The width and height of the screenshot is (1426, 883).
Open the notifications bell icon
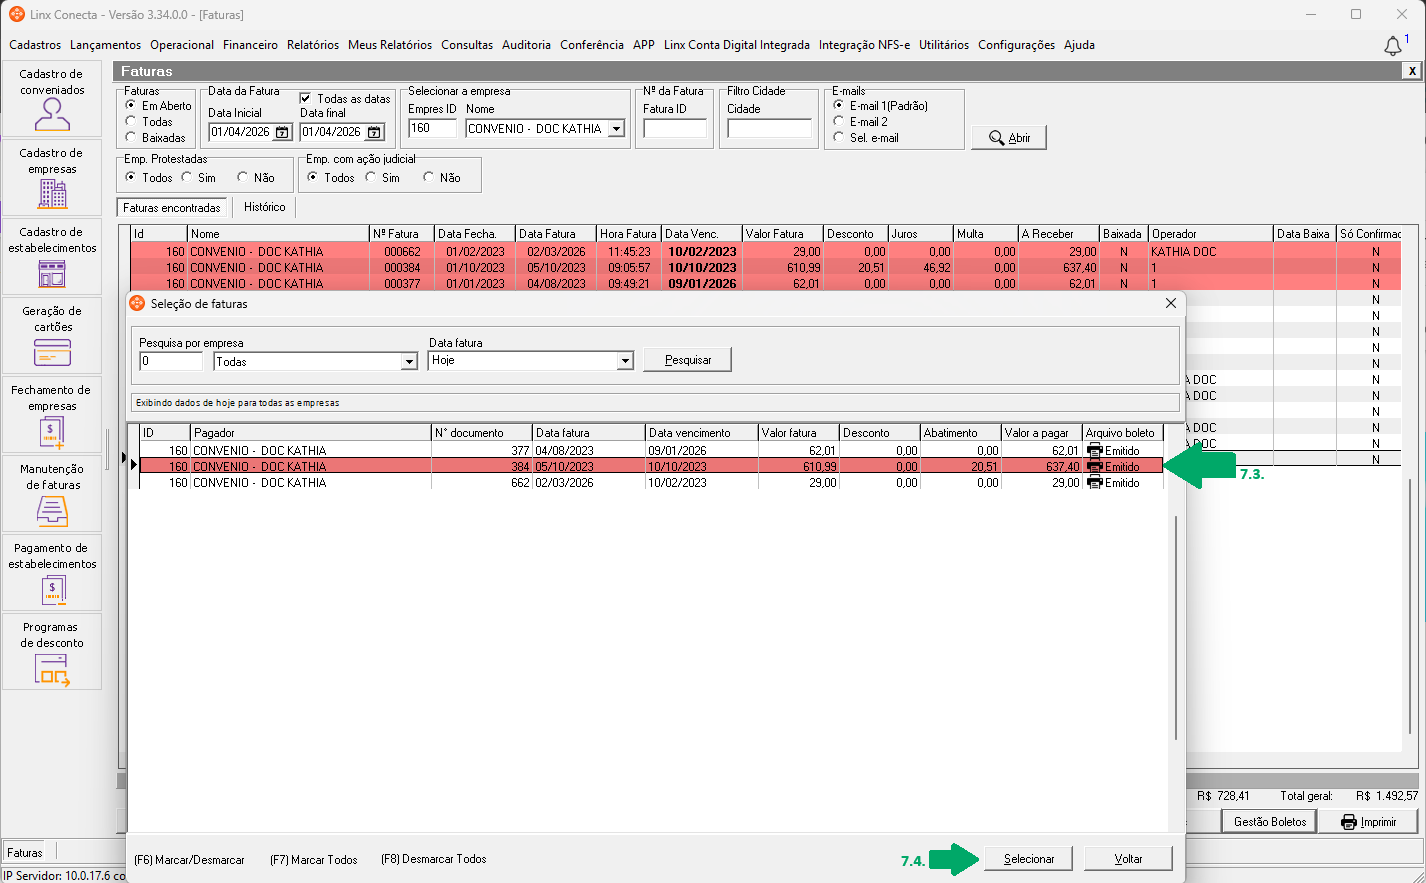1393,46
